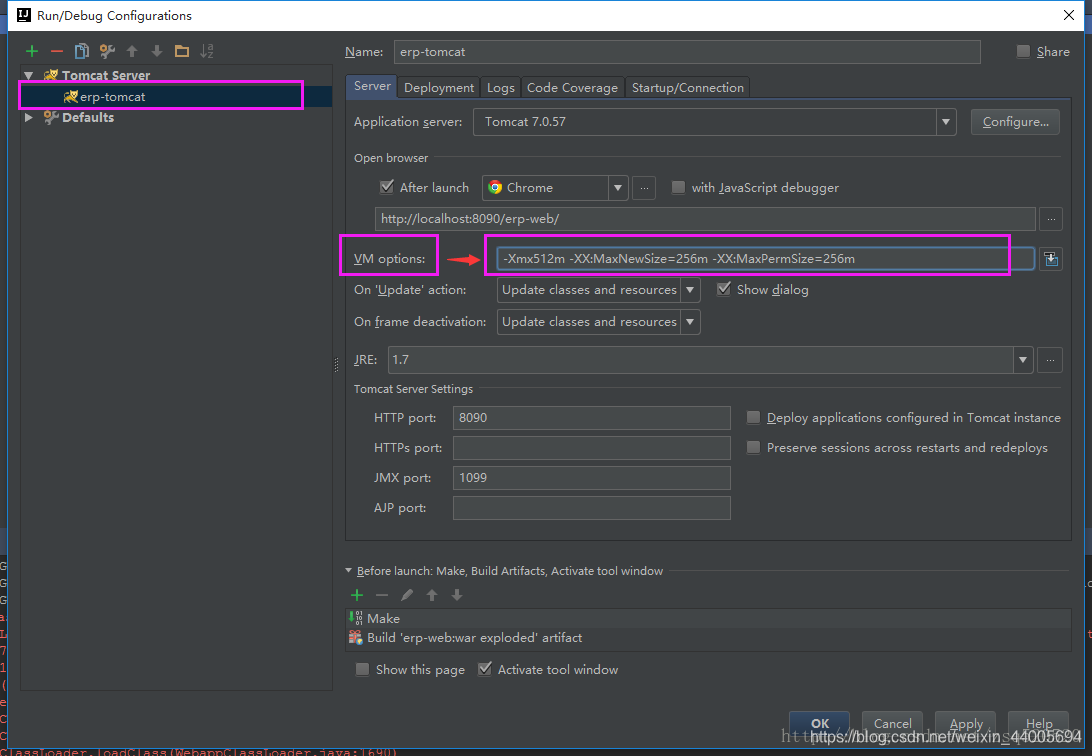The width and height of the screenshot is (1092, 756).
Task: Edit defaults with the wrench icon
Action: [x=107, y=51]
